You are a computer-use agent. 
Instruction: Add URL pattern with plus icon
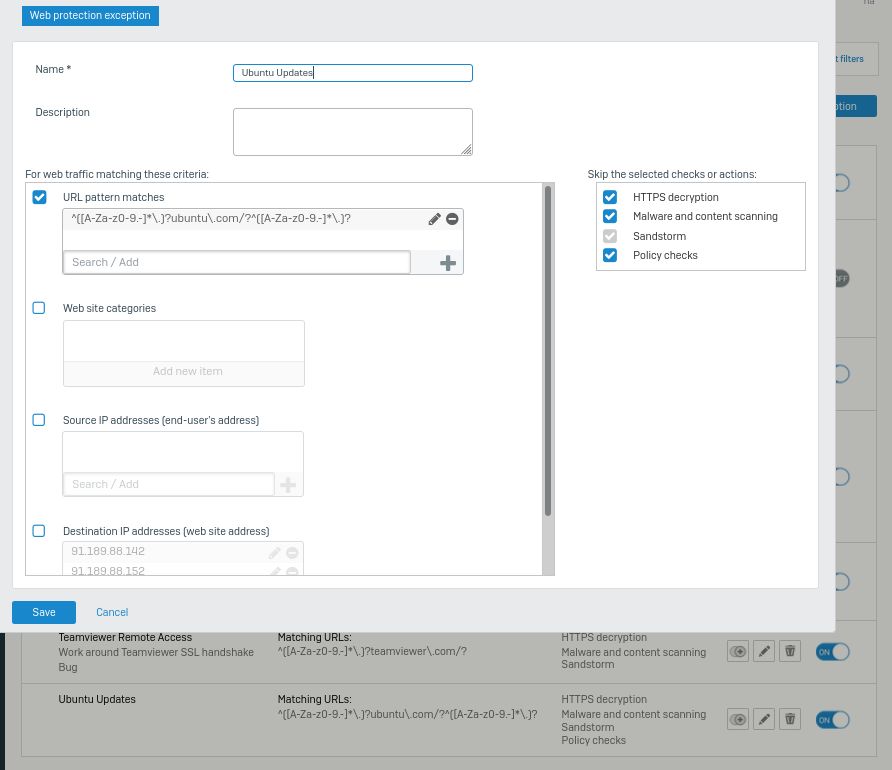tap(448, 263)
